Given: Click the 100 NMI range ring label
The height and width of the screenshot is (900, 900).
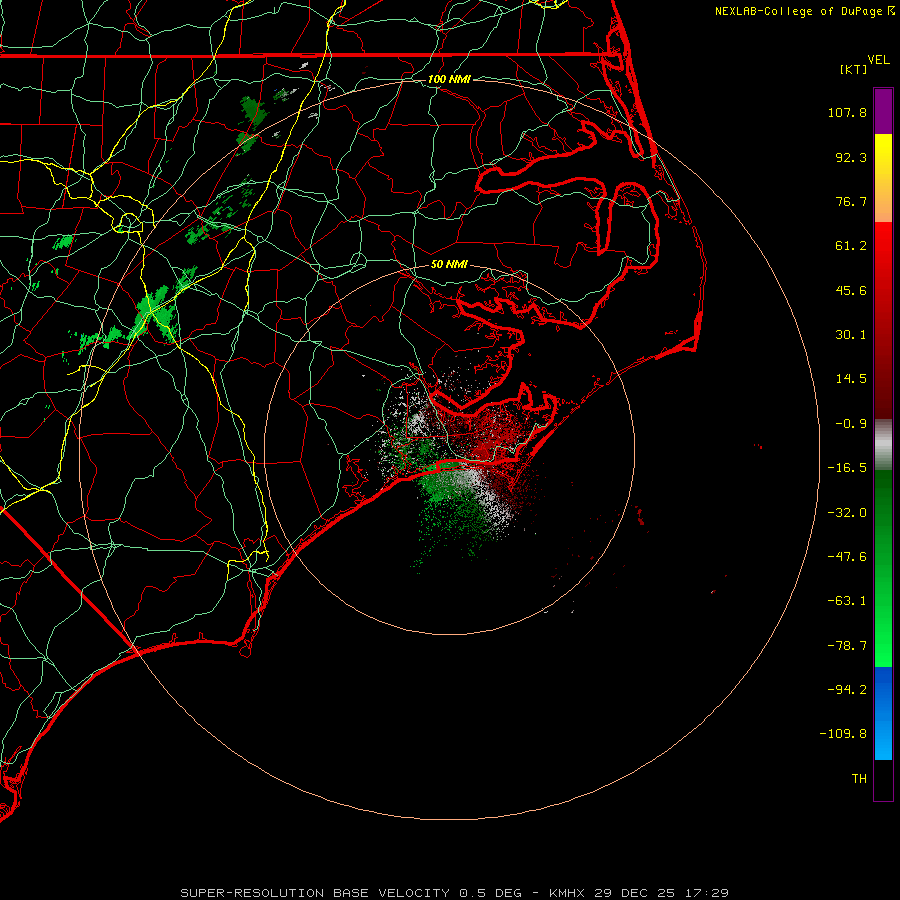Looking at the screenshot, I should (x=449, y=79).
